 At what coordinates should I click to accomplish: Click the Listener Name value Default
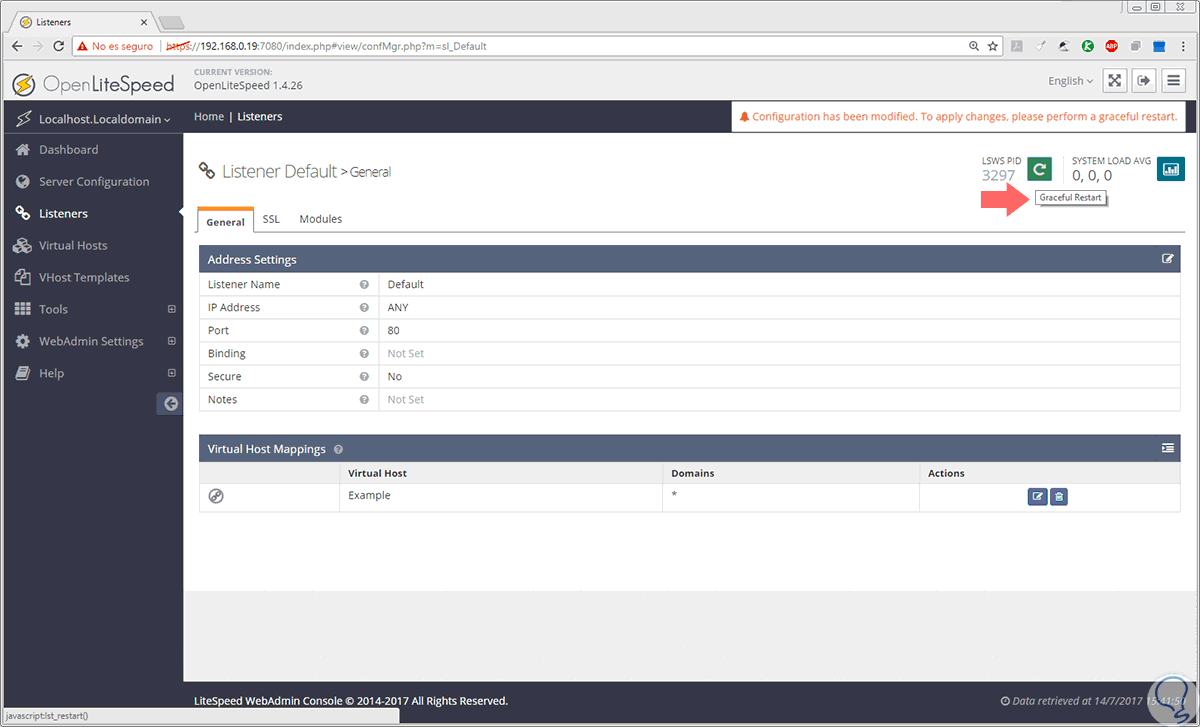[406, 285]
